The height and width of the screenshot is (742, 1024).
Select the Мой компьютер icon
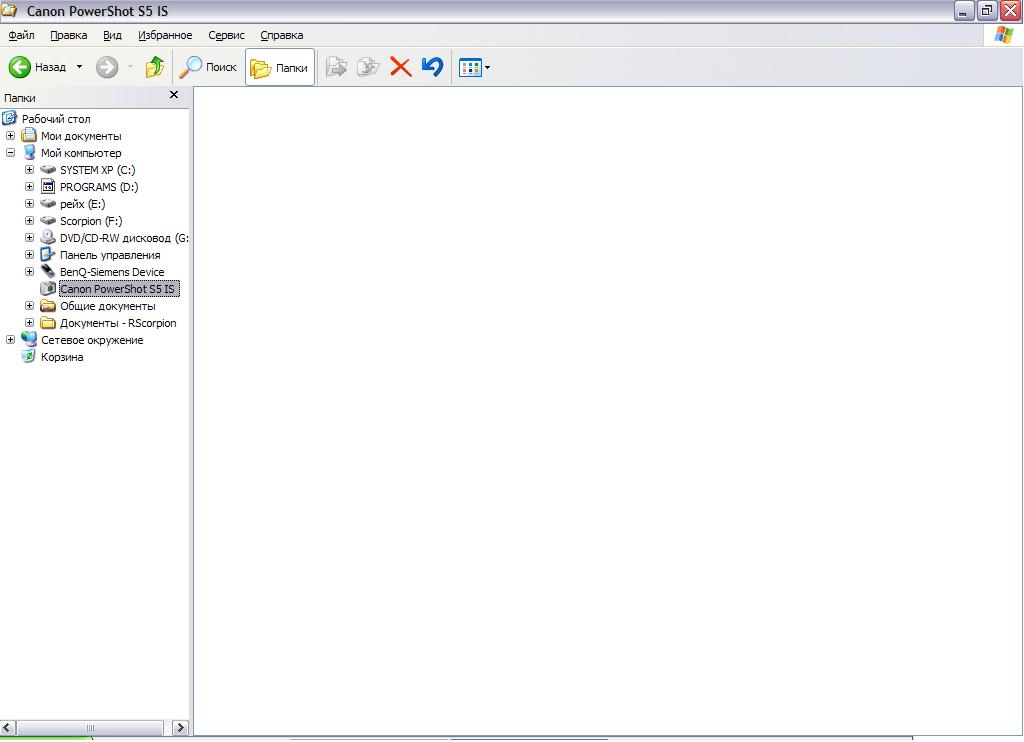(x=29, y=152)
